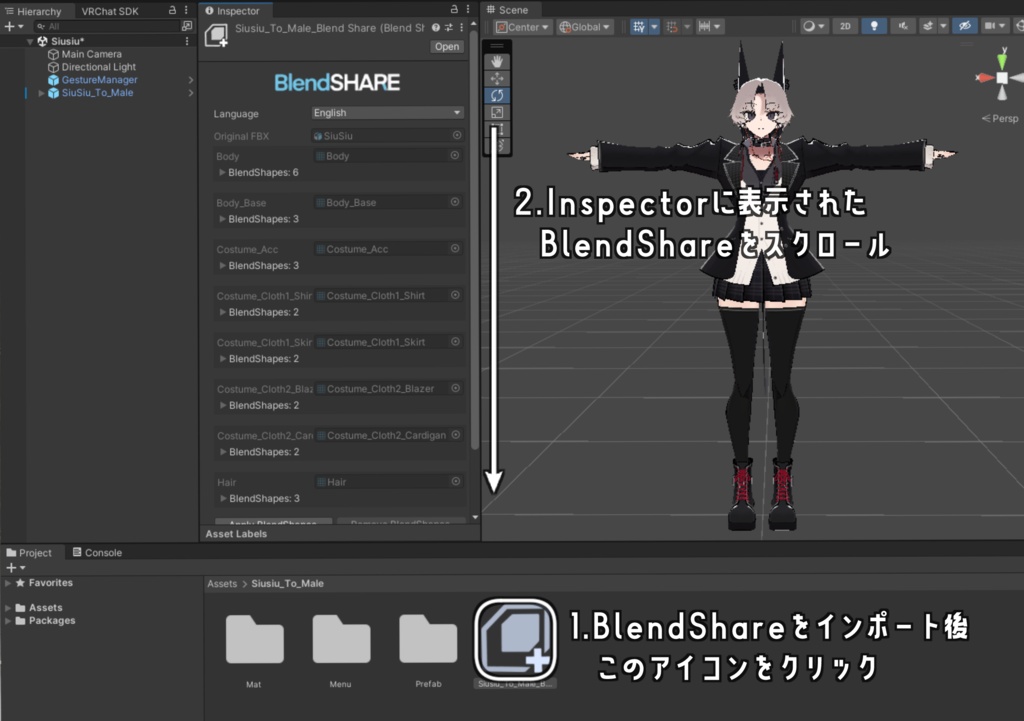The height and width of the screenshot is (721, 1024).
Task: Toggle scene lighting bulb icon
Action: coord(874,26)
